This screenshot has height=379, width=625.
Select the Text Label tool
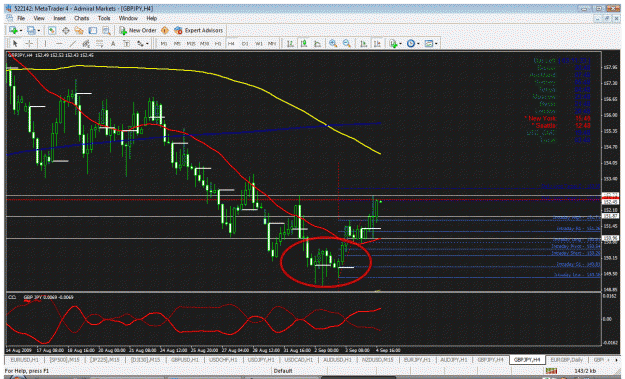coord(126,43)
